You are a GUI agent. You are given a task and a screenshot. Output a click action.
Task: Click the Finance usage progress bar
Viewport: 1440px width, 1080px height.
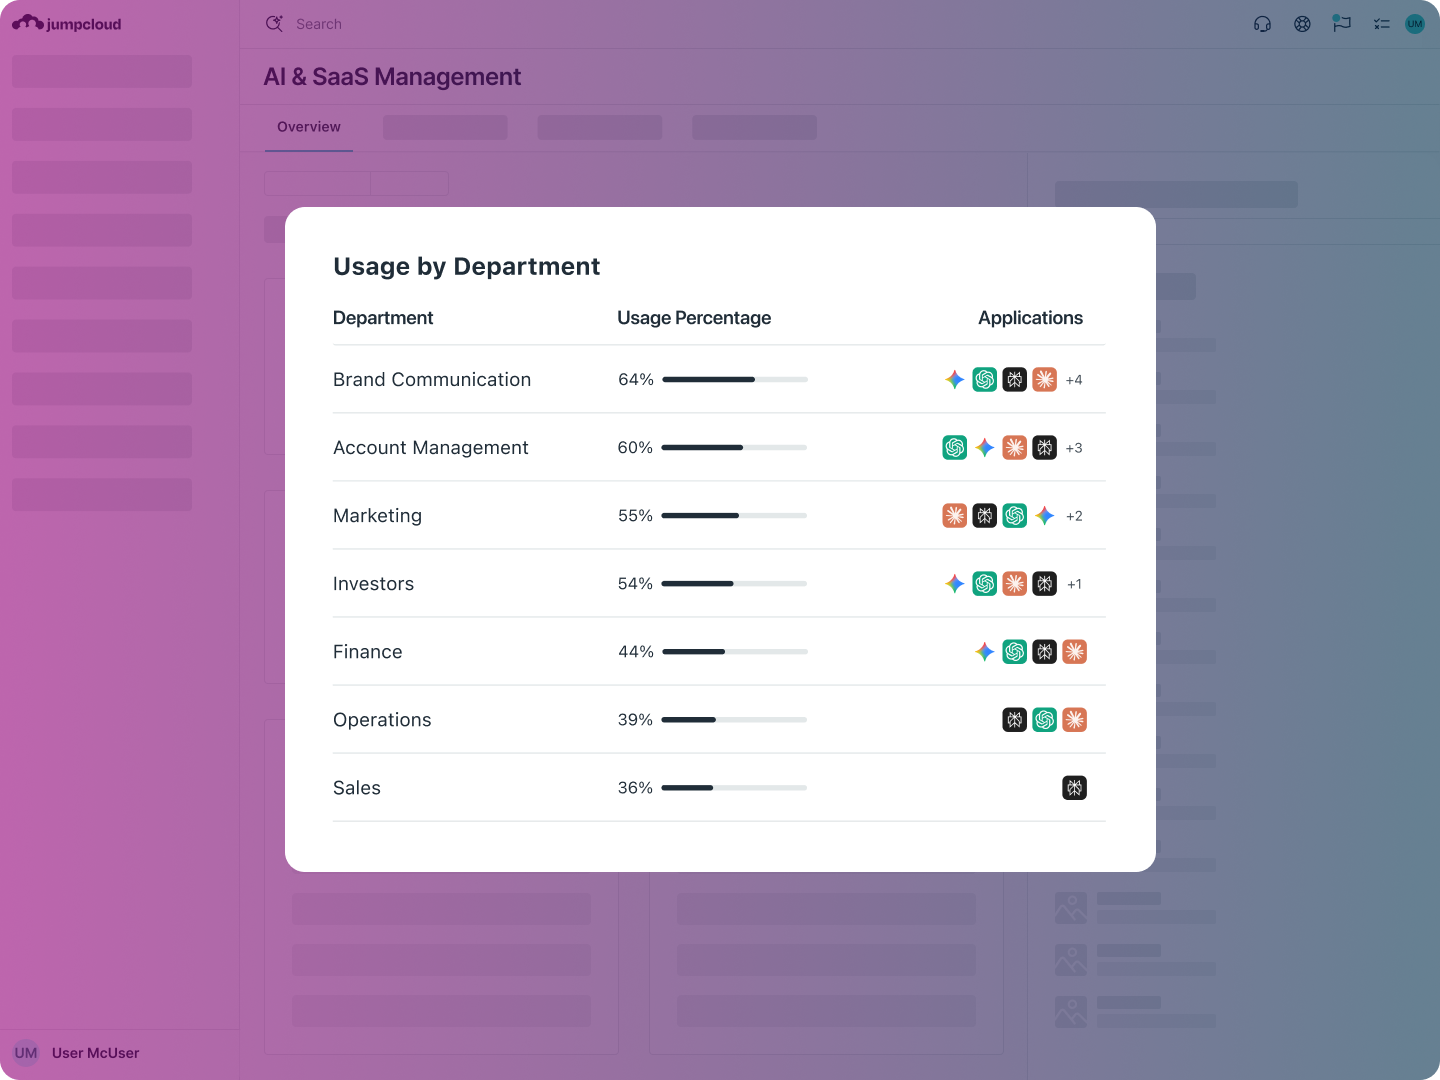(x=735, y=652)
